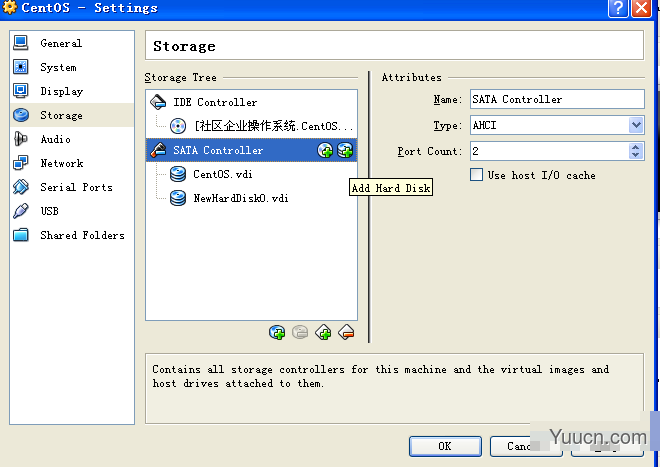Image resolution: width=660 pixels, height=467 pixels.
Task: Click Add CD/DVD Device icon on SATA Controller
Action: click(x=325, y=150)
